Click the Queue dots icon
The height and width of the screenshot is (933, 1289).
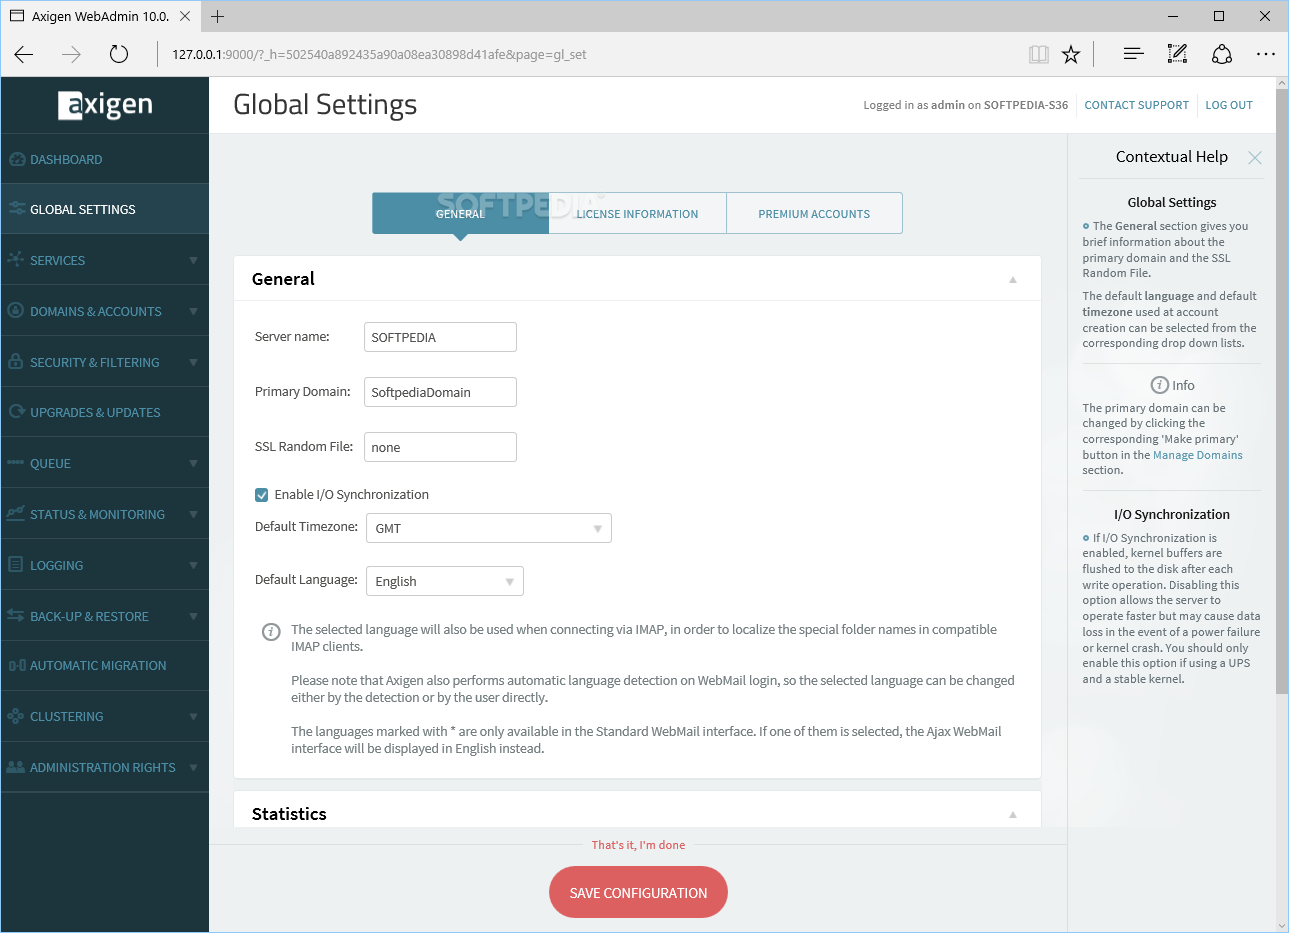click(x=16, y=463)
